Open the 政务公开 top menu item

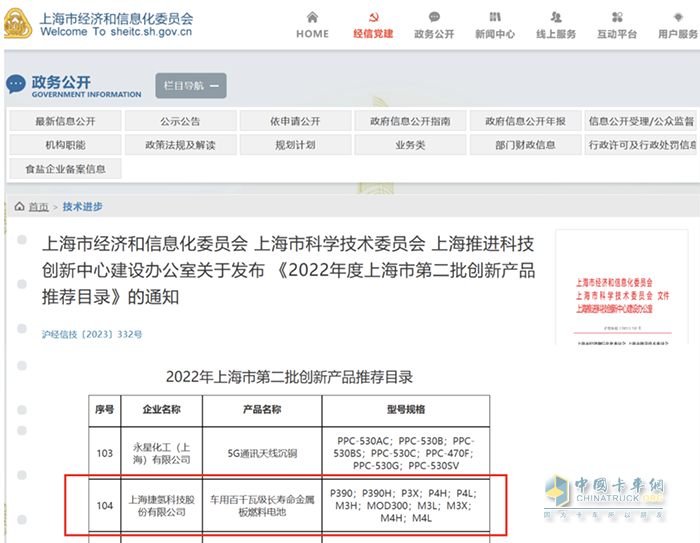pyautogui.click(x=434, y=34)
